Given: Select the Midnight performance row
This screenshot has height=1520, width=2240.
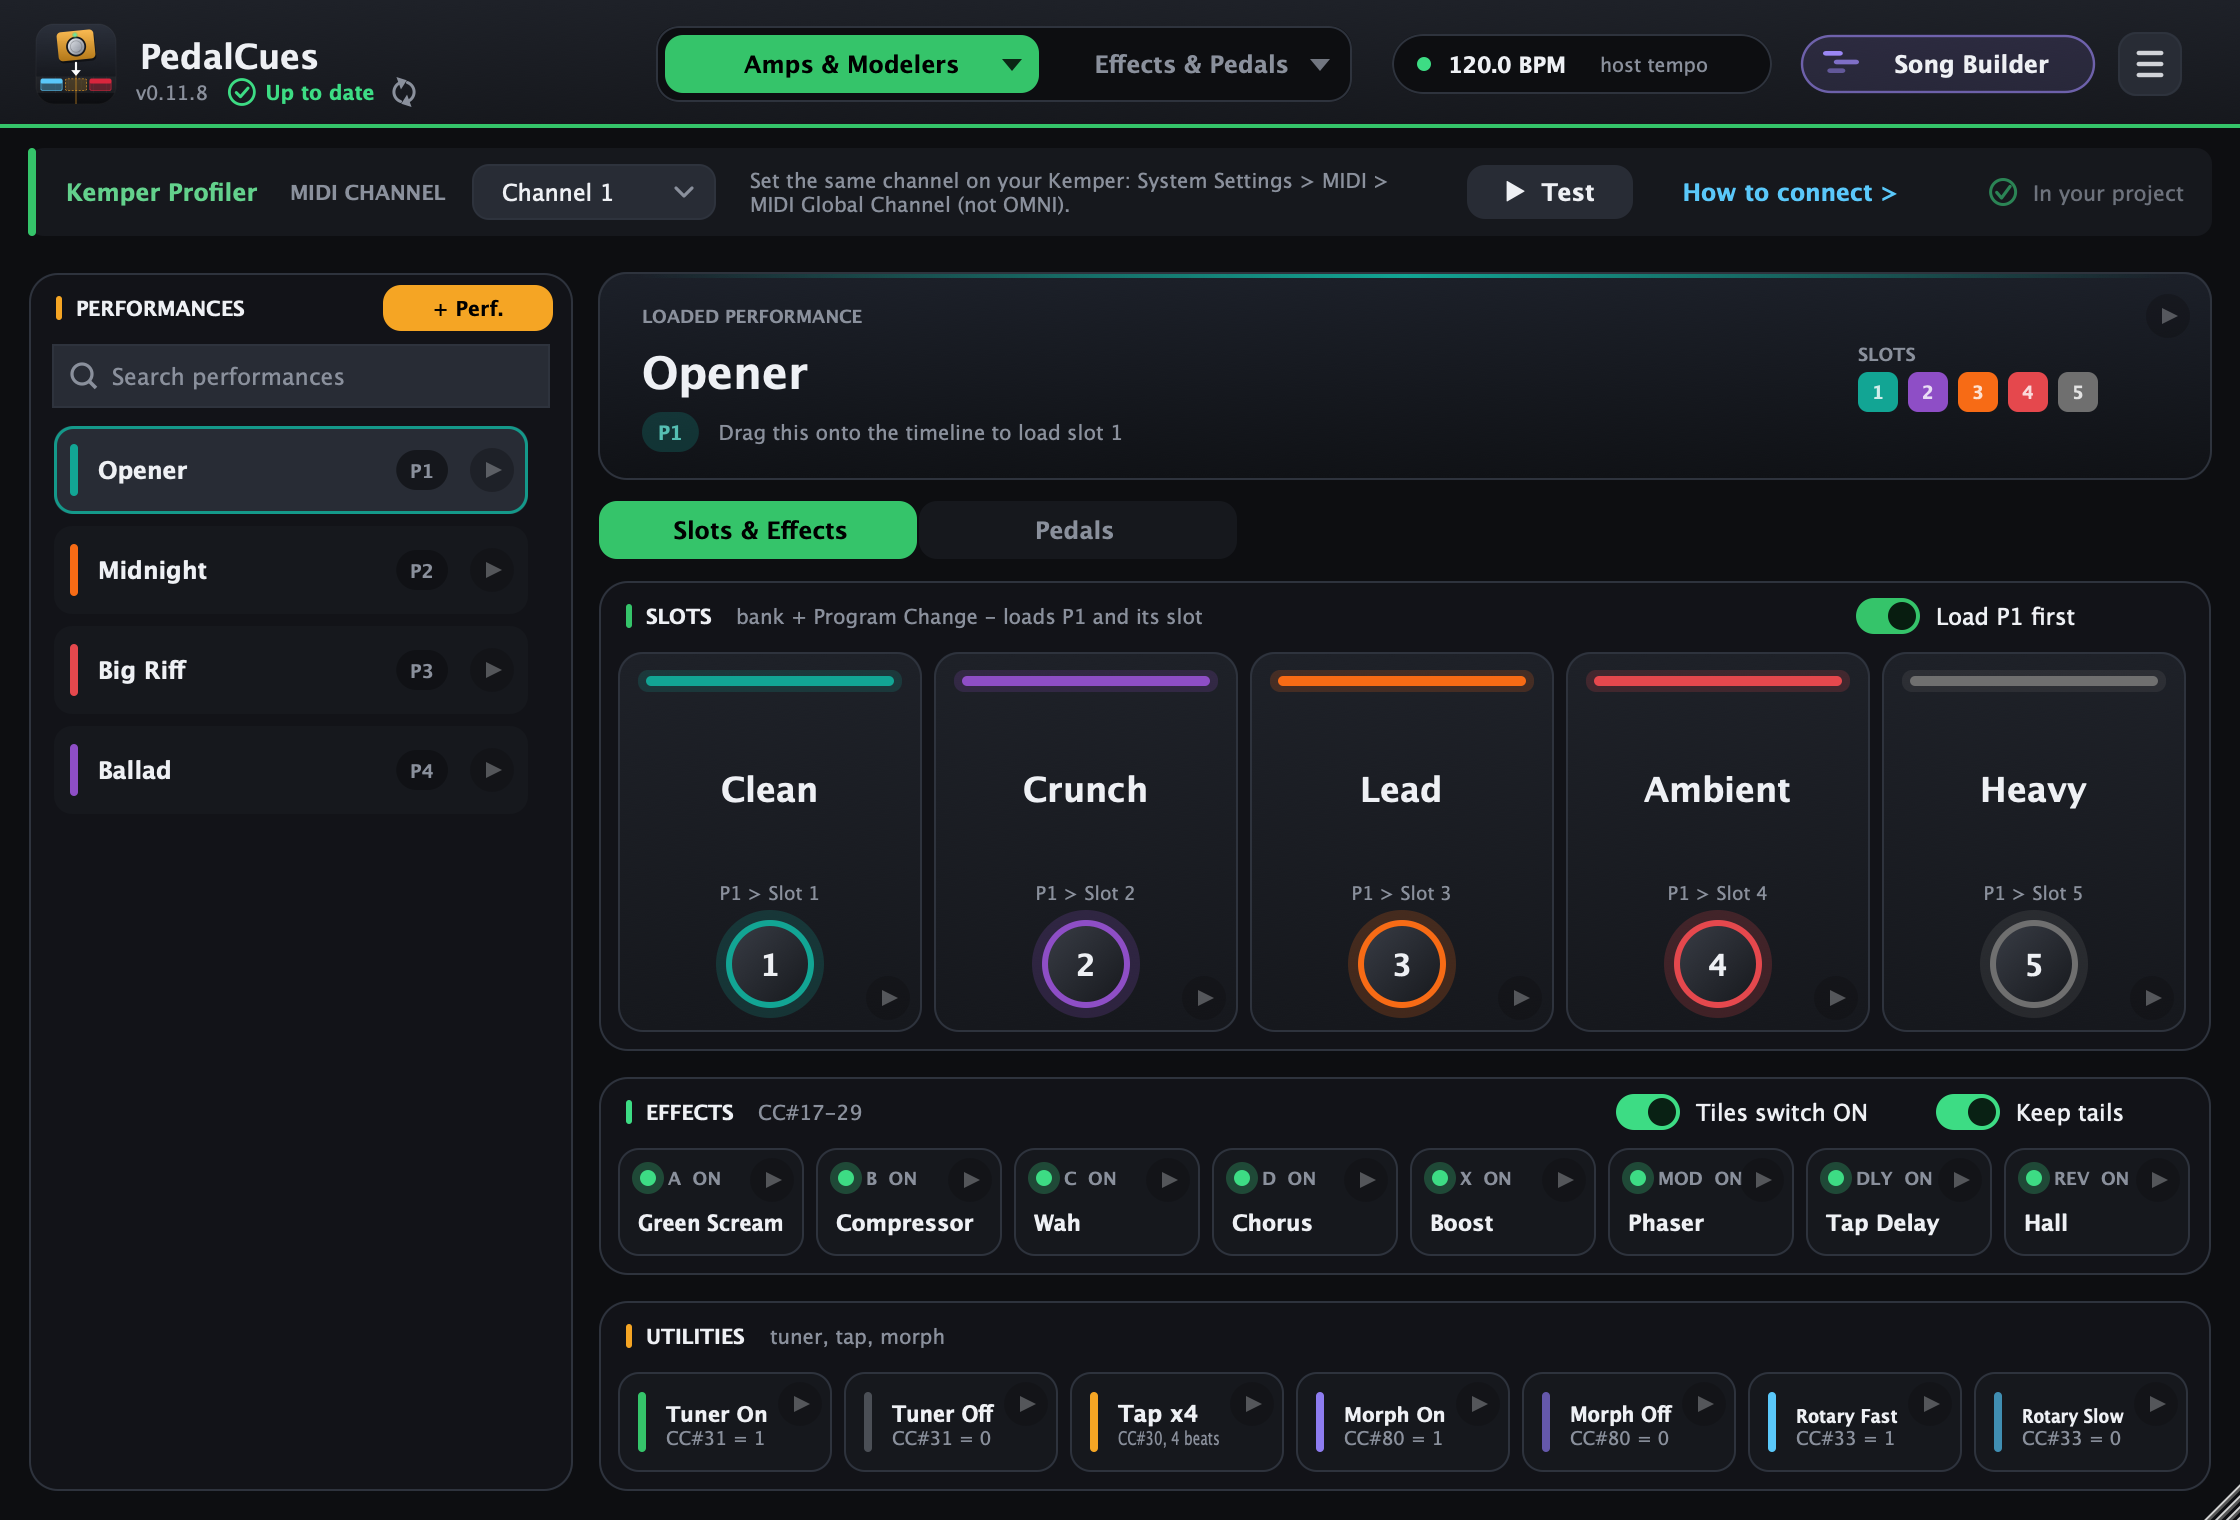Looking at the screenshot, I should 291,570.
